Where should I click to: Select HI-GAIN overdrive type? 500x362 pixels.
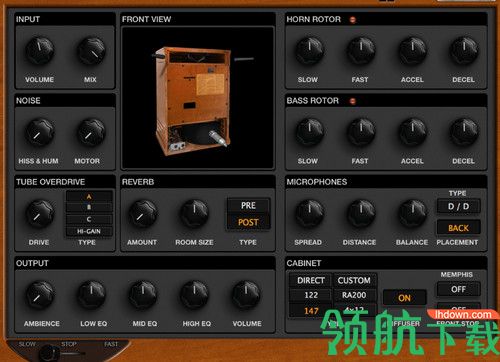(89, 231)
